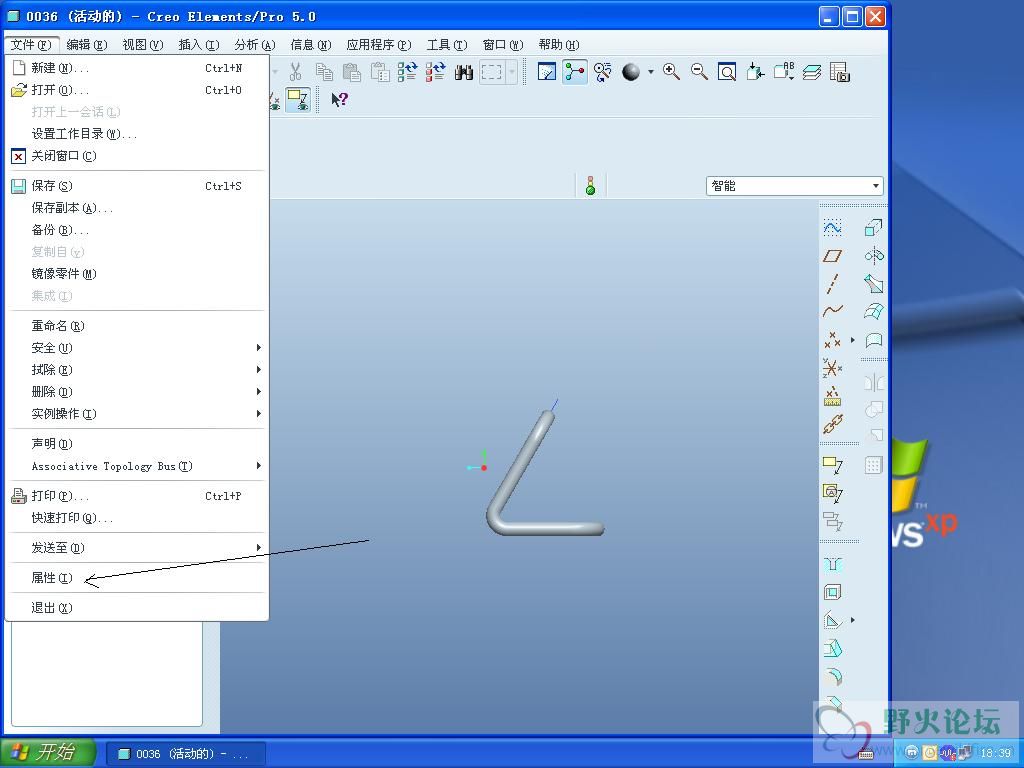Click the 0036 (活动的) taskbar button
1024x768 pixels.
(185, 754)
